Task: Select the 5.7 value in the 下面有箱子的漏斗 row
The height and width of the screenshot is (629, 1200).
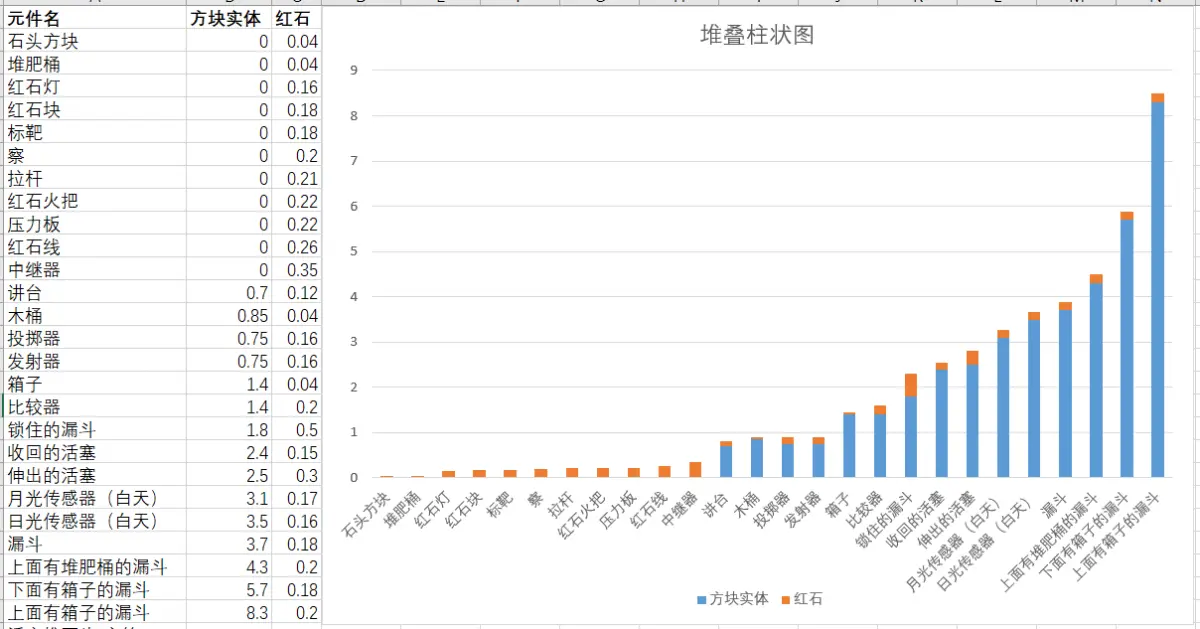Action: (x=229, y=590)
